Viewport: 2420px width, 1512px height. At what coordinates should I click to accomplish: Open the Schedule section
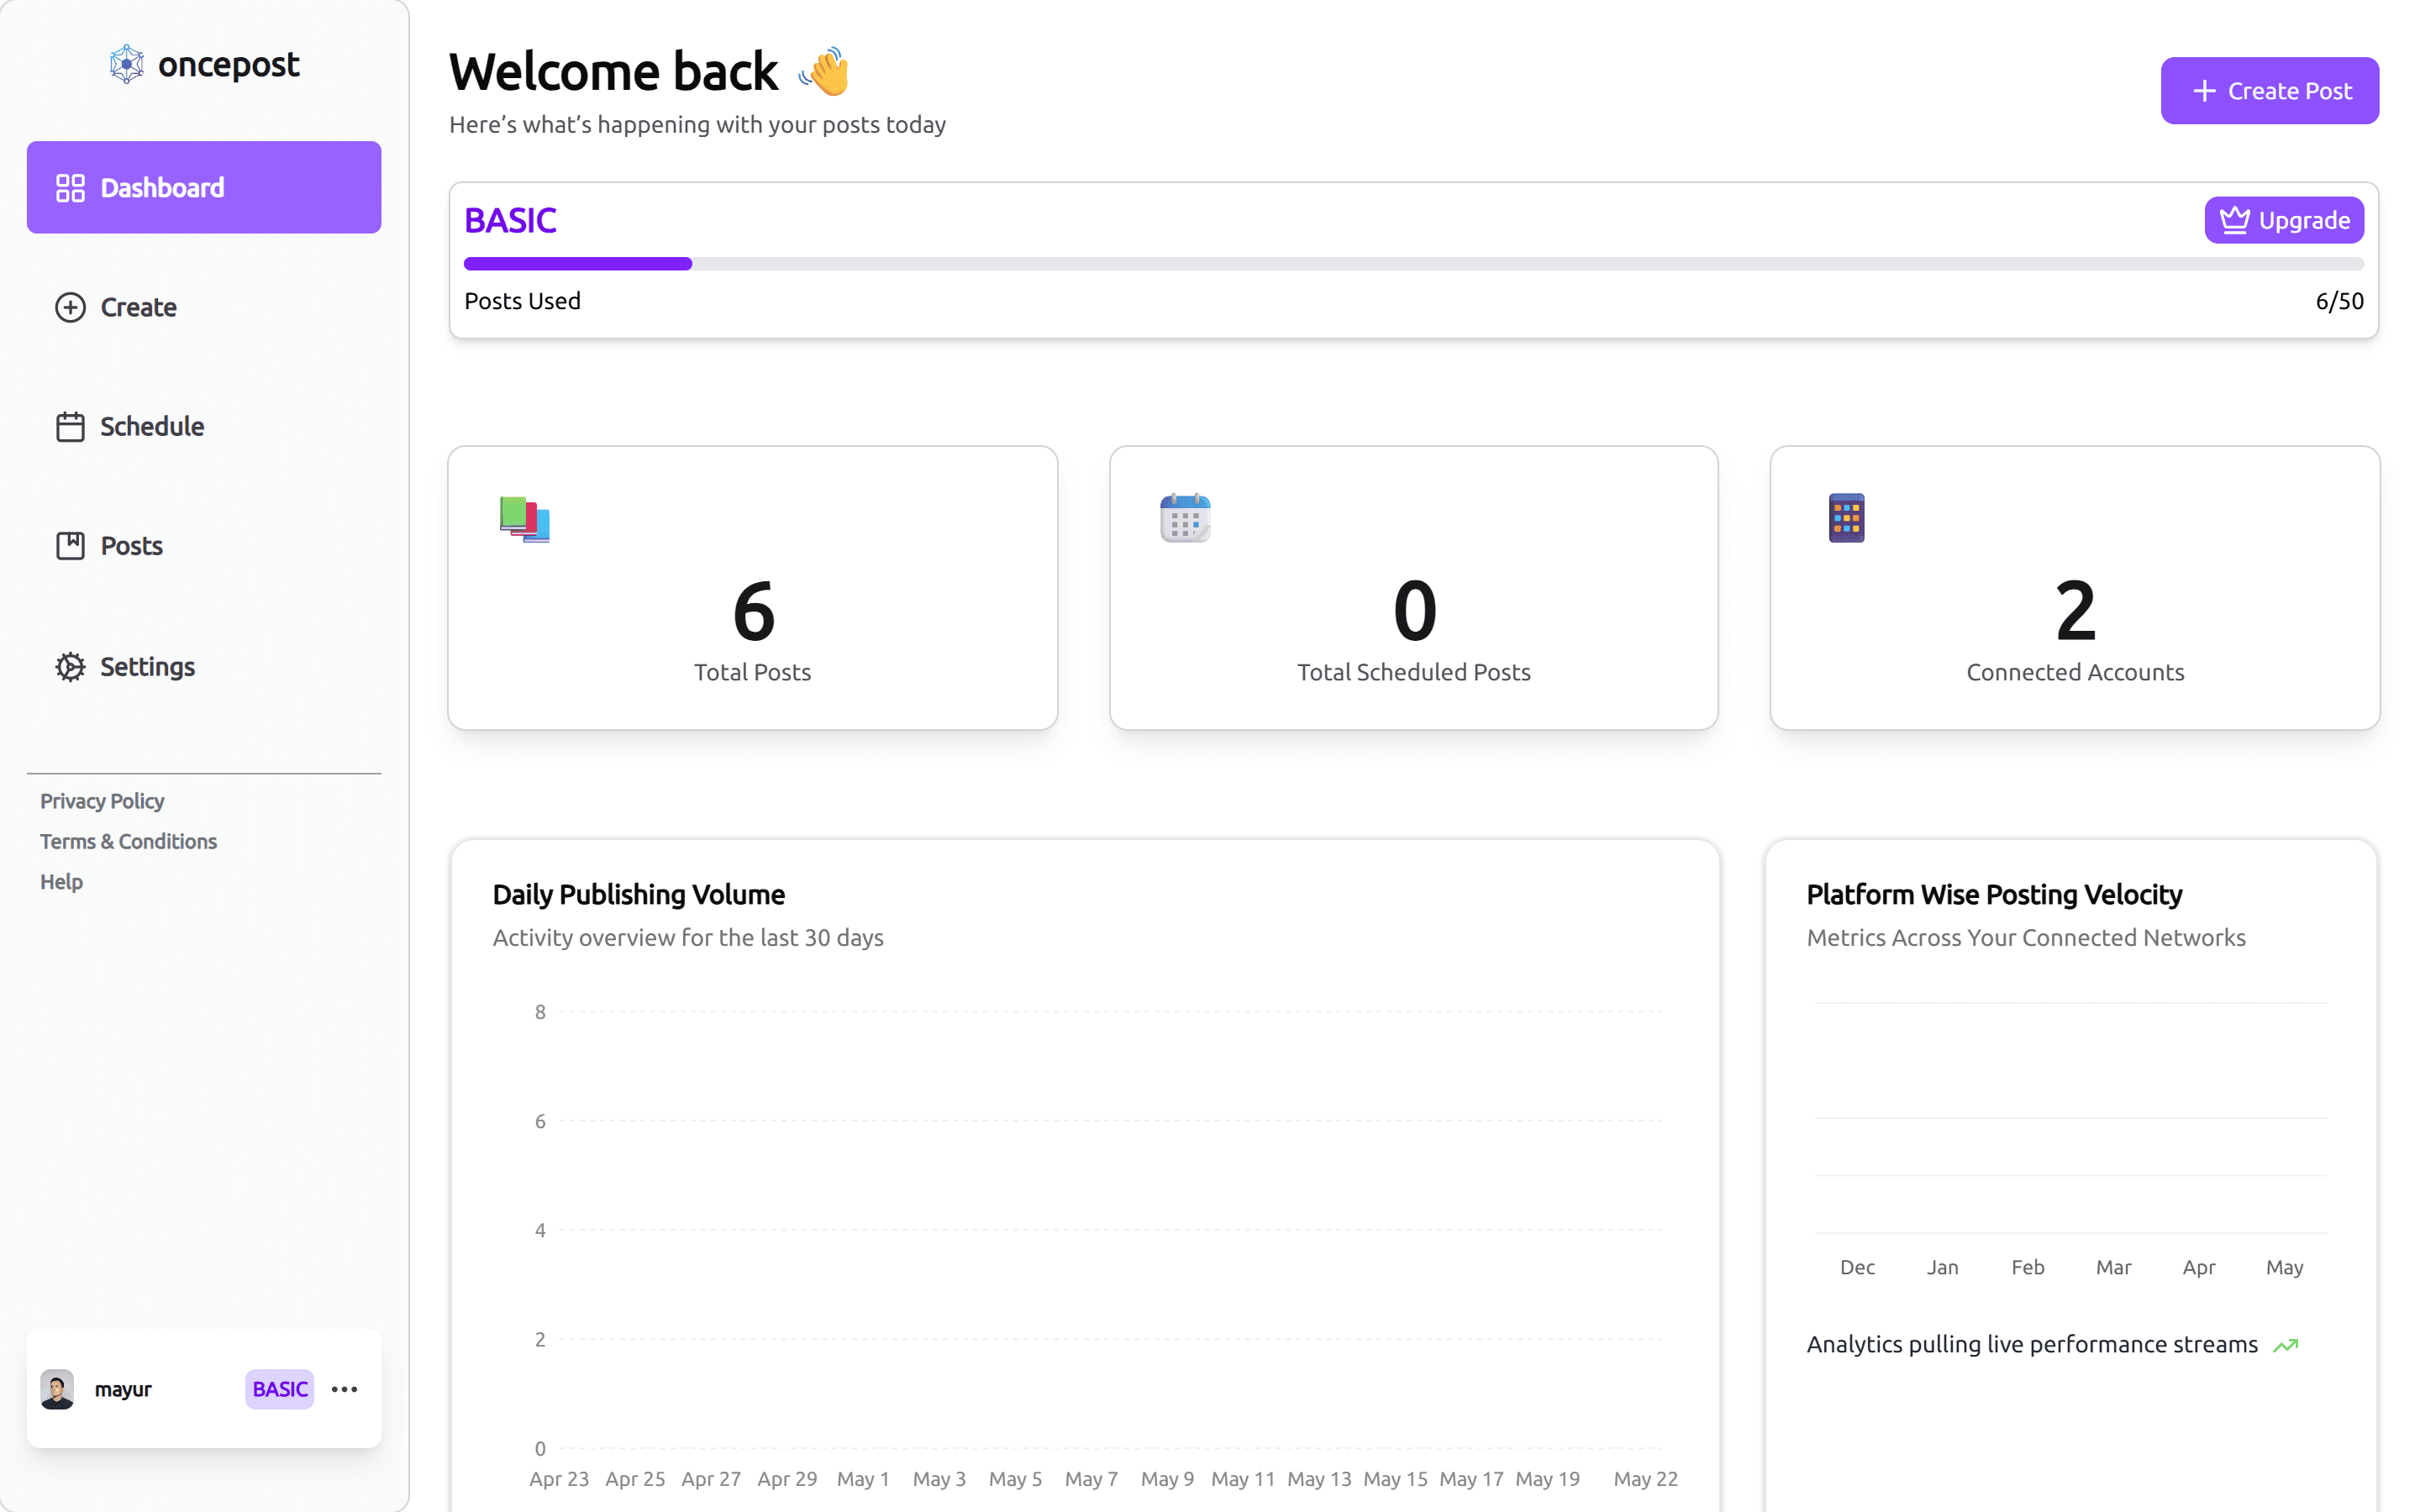[204, 427]
